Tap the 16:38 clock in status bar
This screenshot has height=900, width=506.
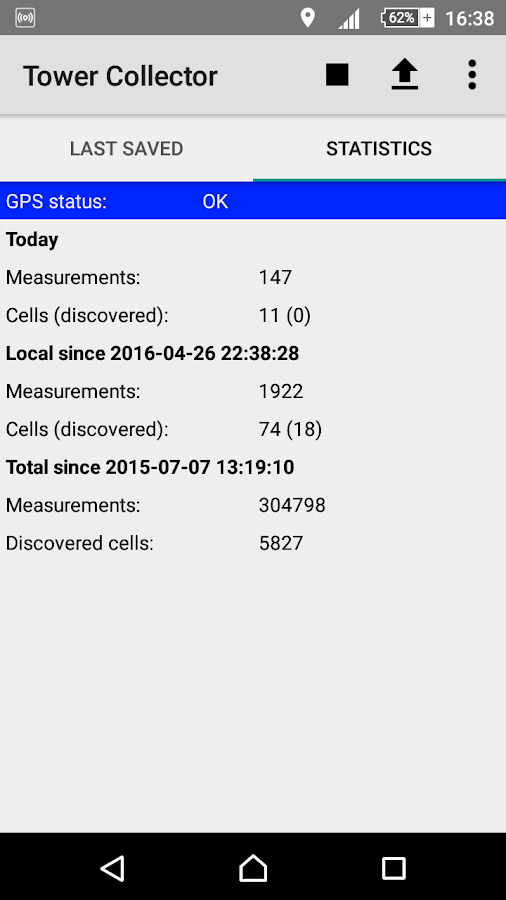470,18
